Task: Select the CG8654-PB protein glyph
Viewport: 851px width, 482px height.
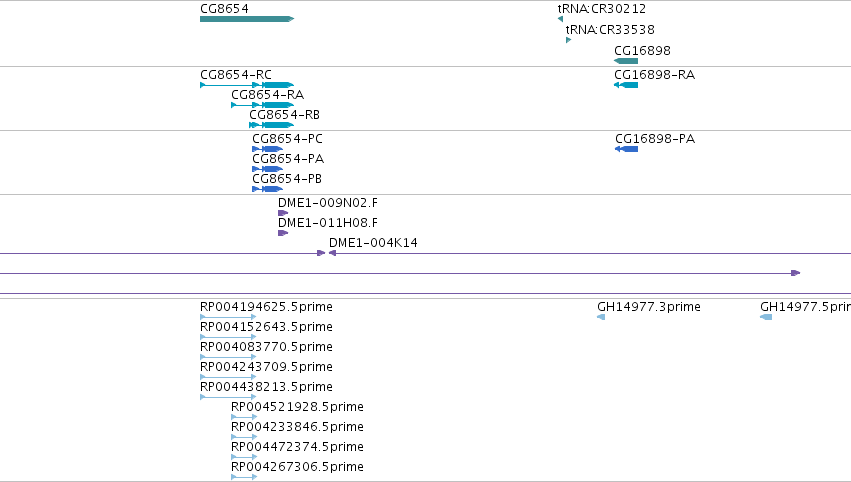Action: (268, 189)
